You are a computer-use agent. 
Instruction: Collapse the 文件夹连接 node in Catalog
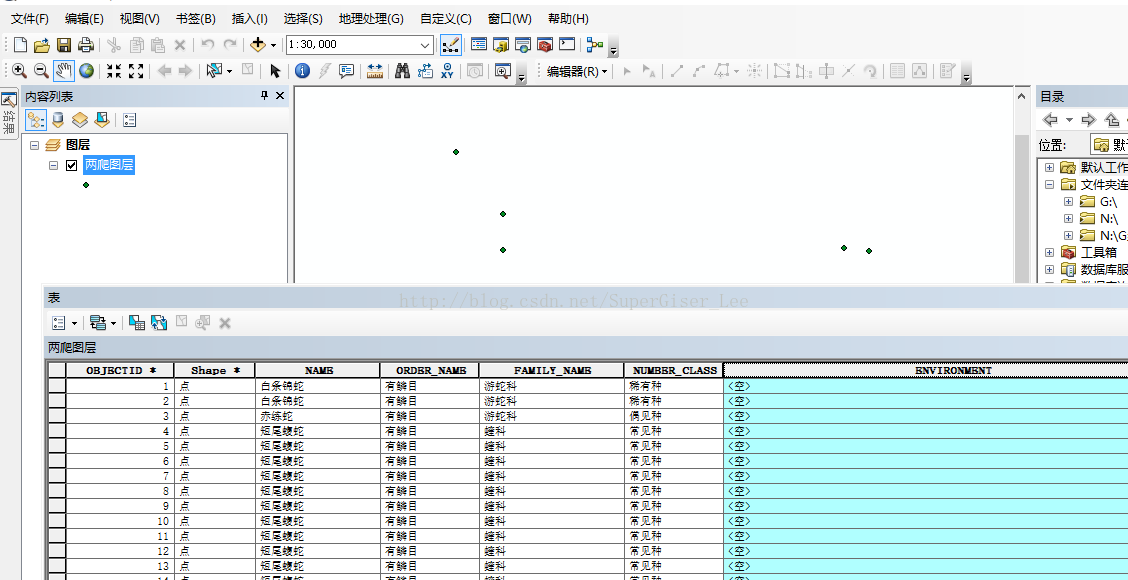tap(1050, 184)
